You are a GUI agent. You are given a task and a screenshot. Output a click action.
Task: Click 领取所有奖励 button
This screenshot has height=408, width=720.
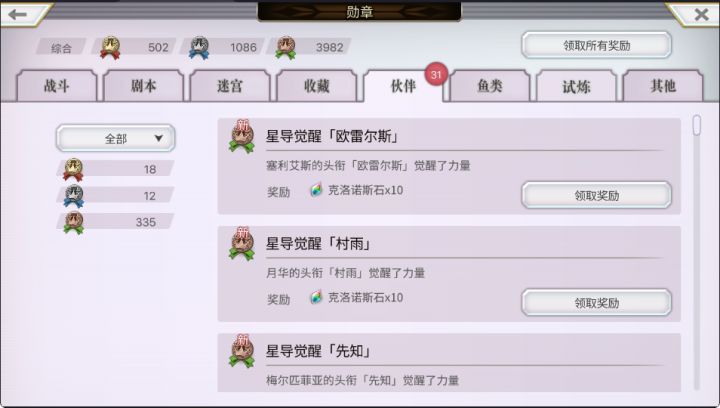[596, 45]
